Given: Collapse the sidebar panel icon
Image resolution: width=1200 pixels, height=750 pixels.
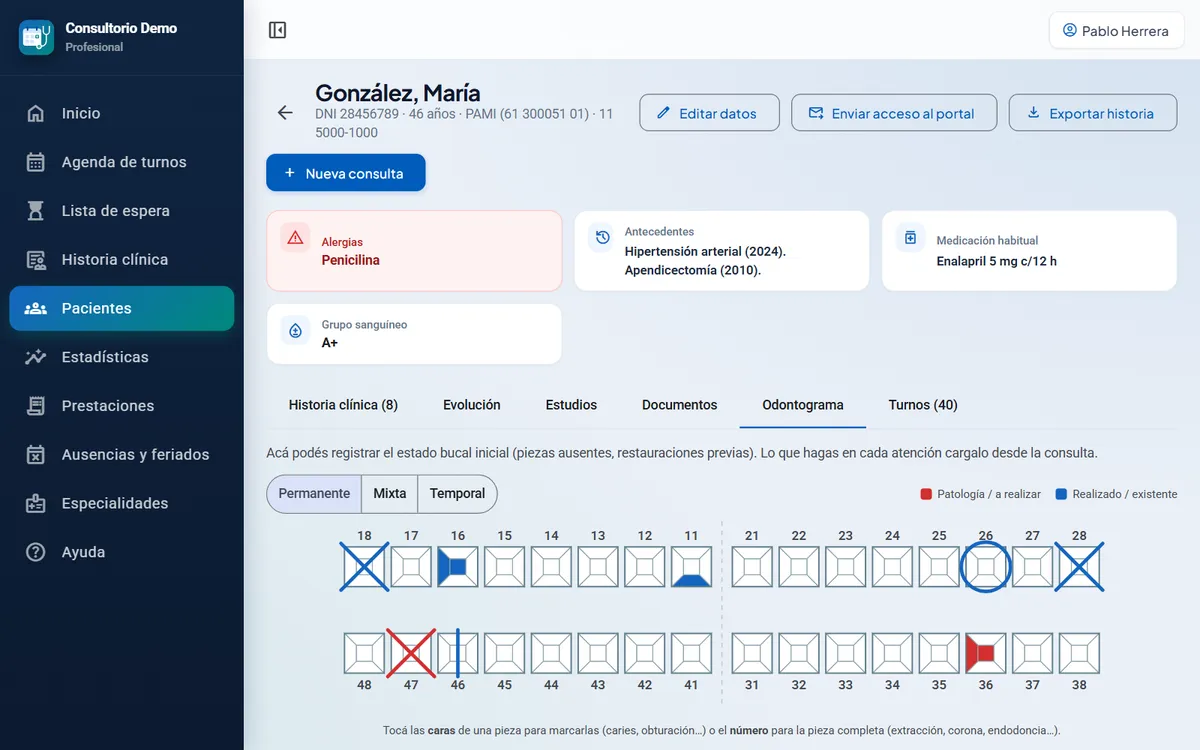Looking at the screenshot, I should pyautogui.click(x=278, y=30).
